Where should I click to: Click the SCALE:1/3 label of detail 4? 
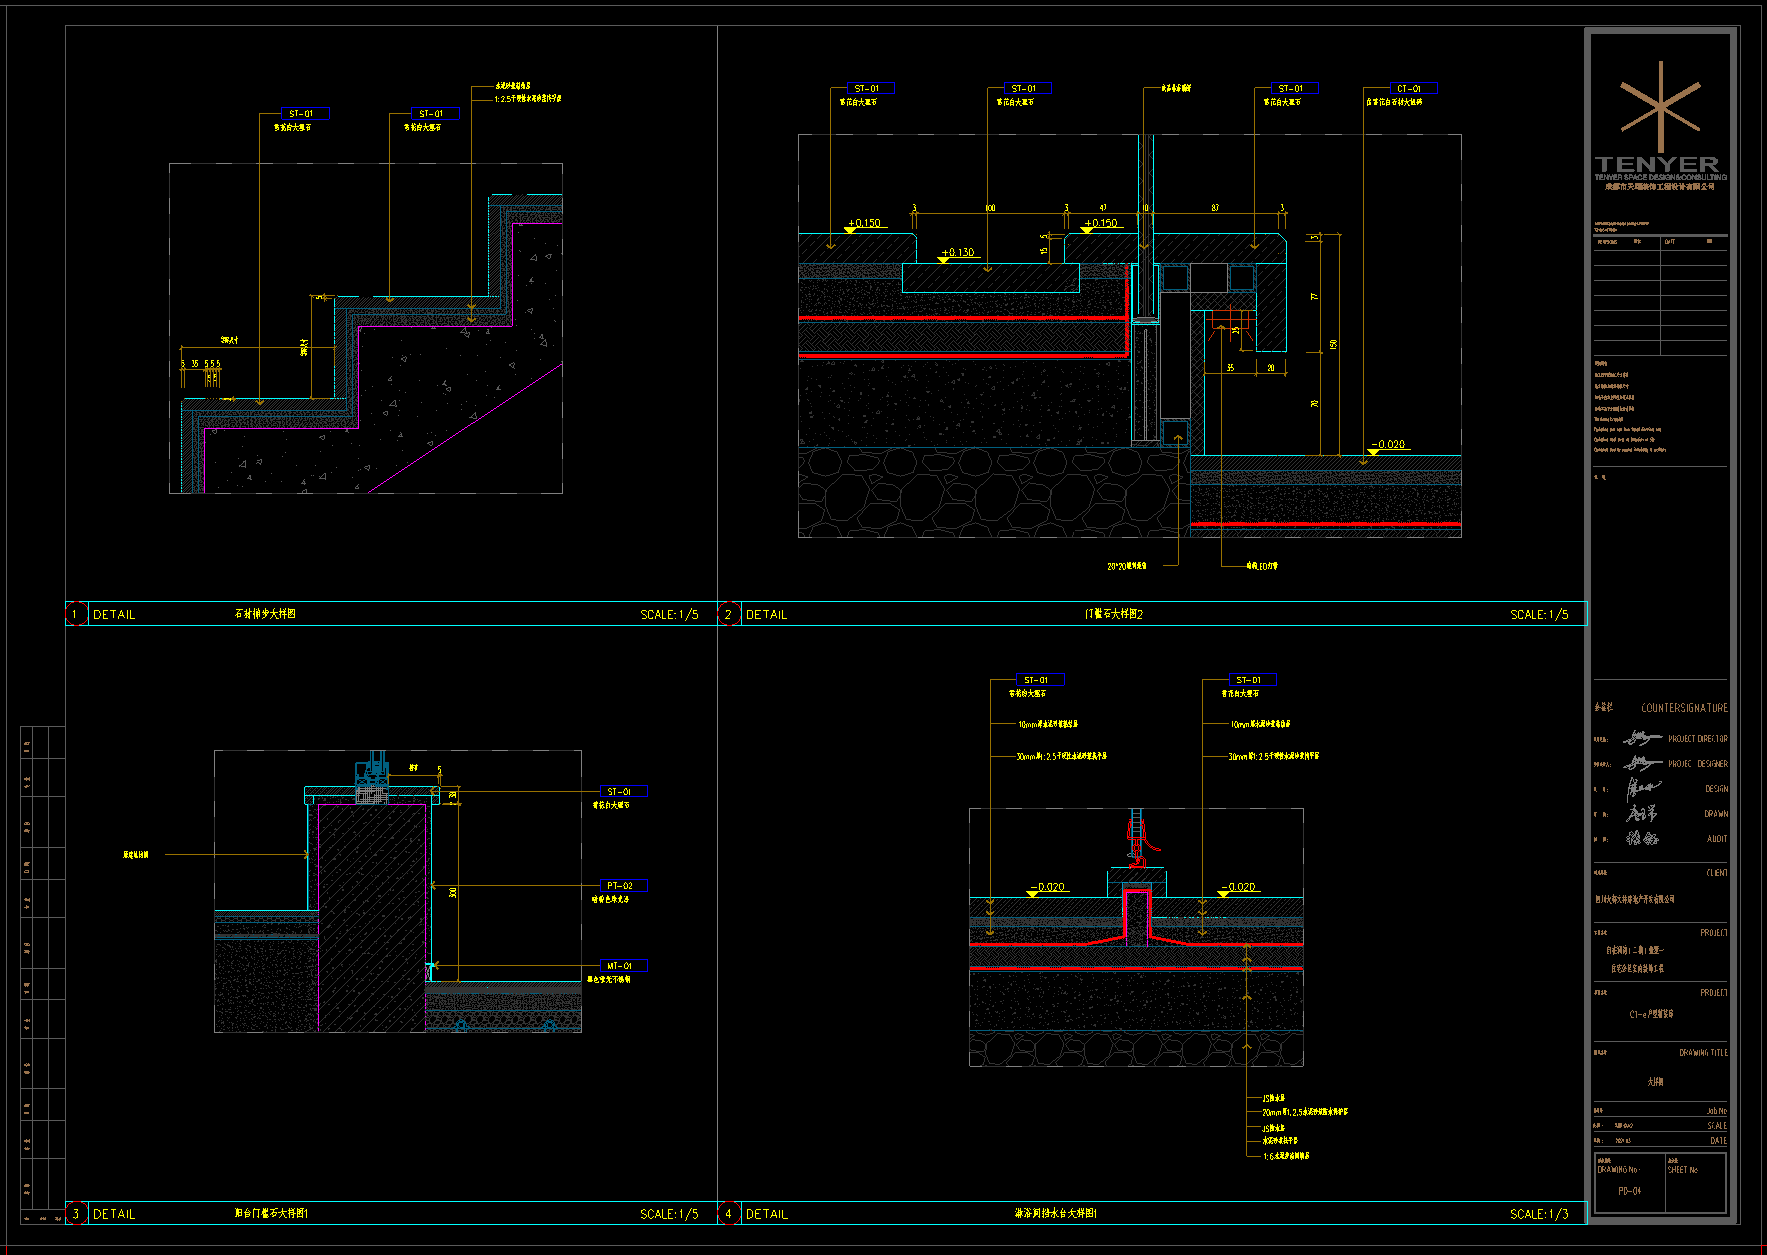coord(1539,1214)
